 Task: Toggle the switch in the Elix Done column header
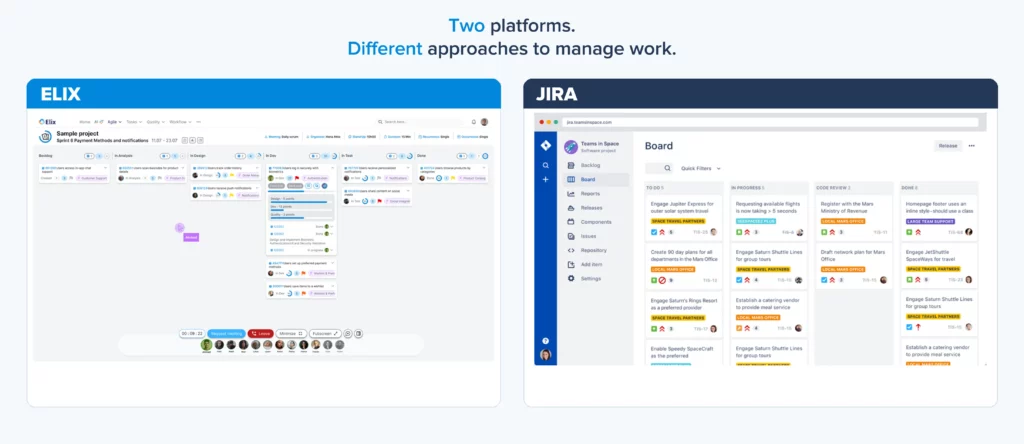click(x=462, y=156)
